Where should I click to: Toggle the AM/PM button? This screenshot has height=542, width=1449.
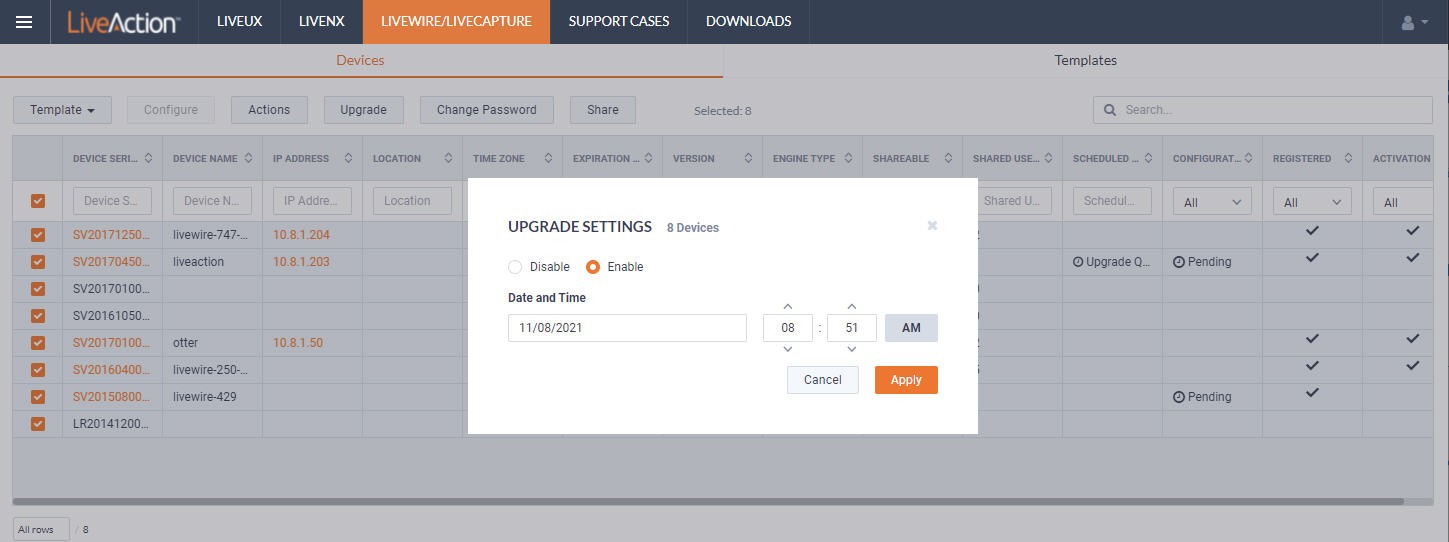pos(911,328)
